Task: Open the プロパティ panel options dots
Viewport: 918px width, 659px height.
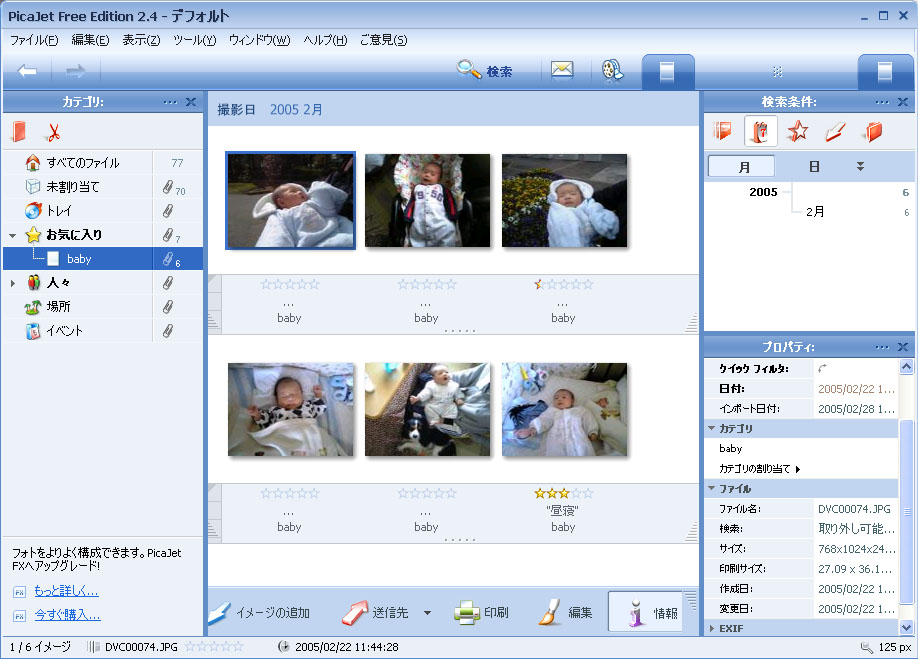Action: point(882,347)
